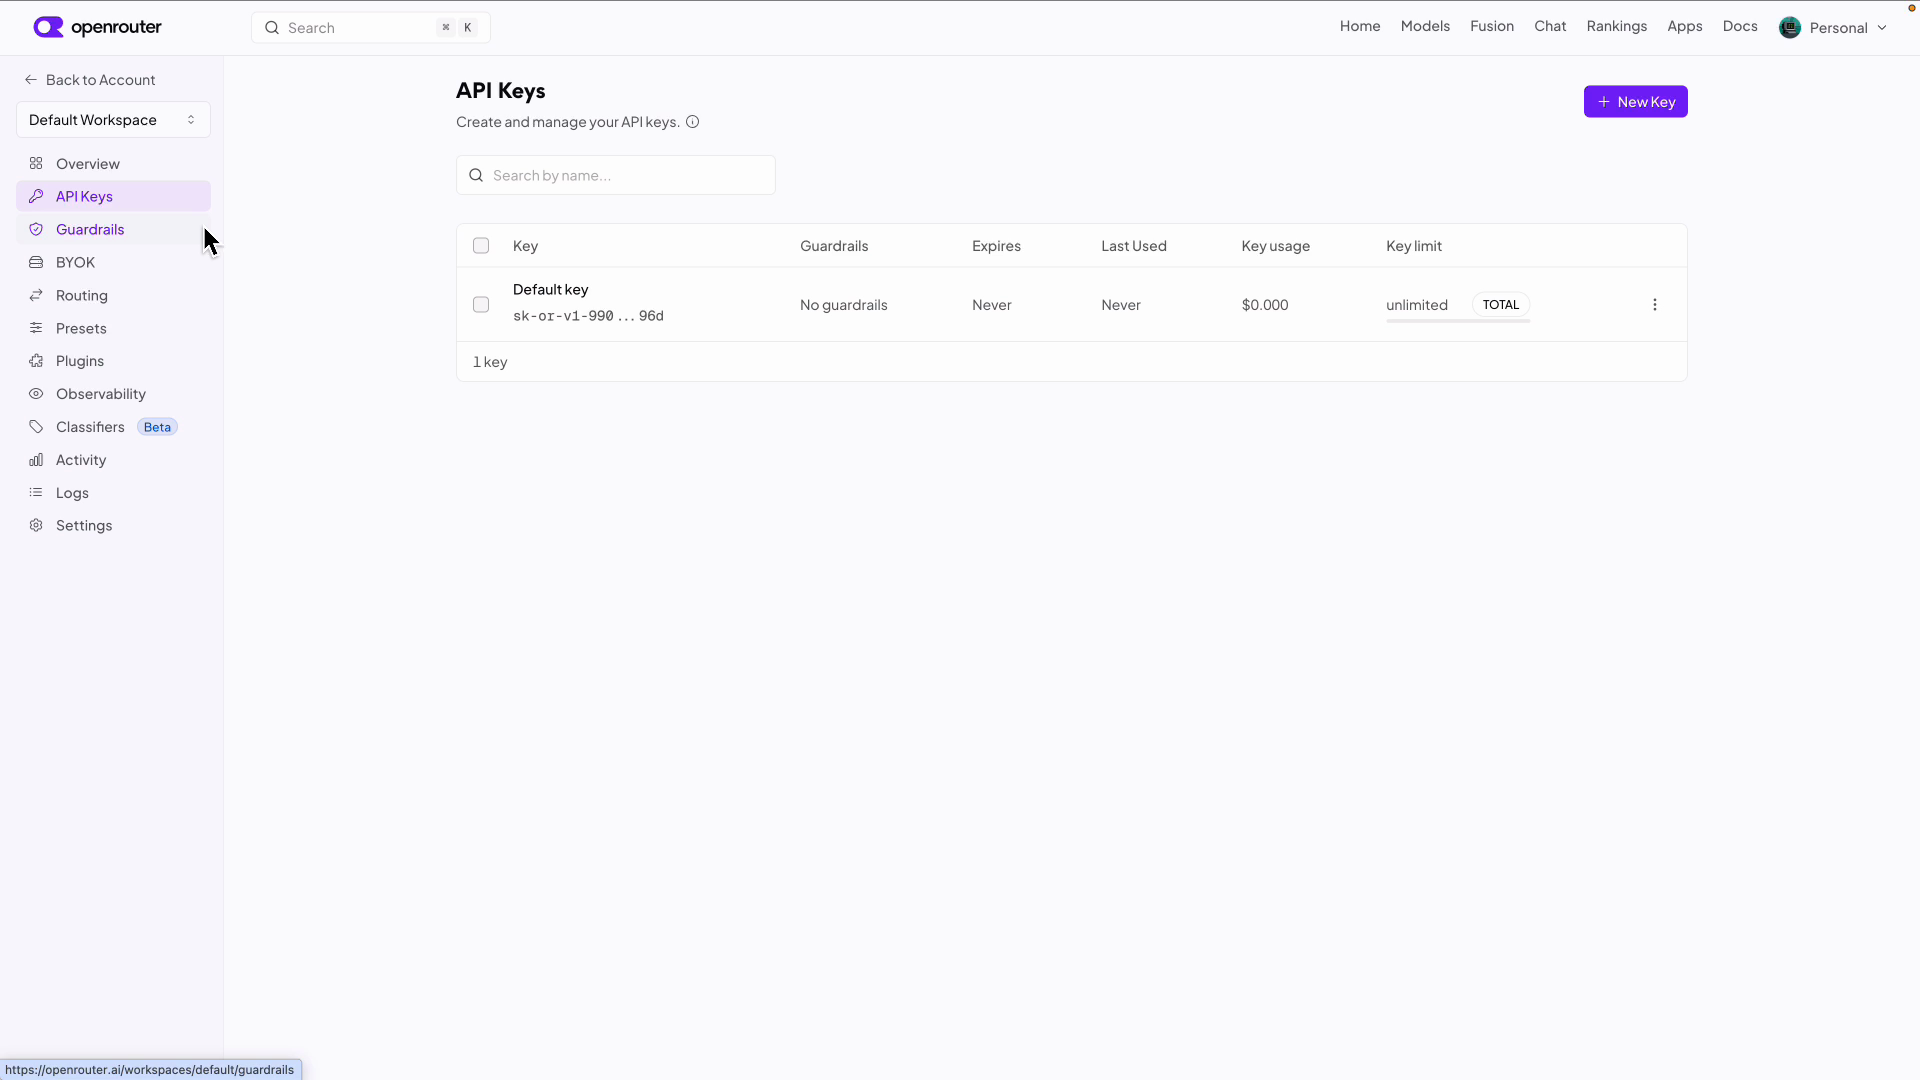Open the Fusion nav item
The width and height of the screenshot is (1920, 1080).
(1492, 26)
